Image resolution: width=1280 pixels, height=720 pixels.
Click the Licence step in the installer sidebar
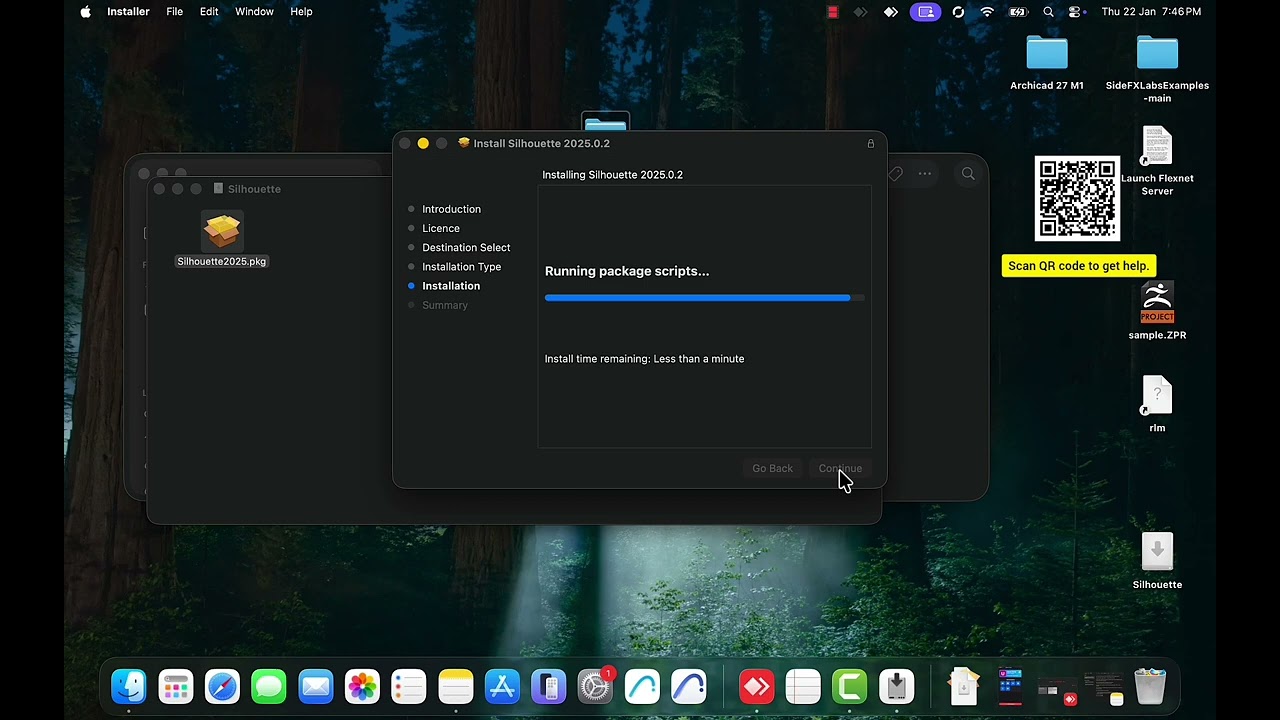click(441, 228)
